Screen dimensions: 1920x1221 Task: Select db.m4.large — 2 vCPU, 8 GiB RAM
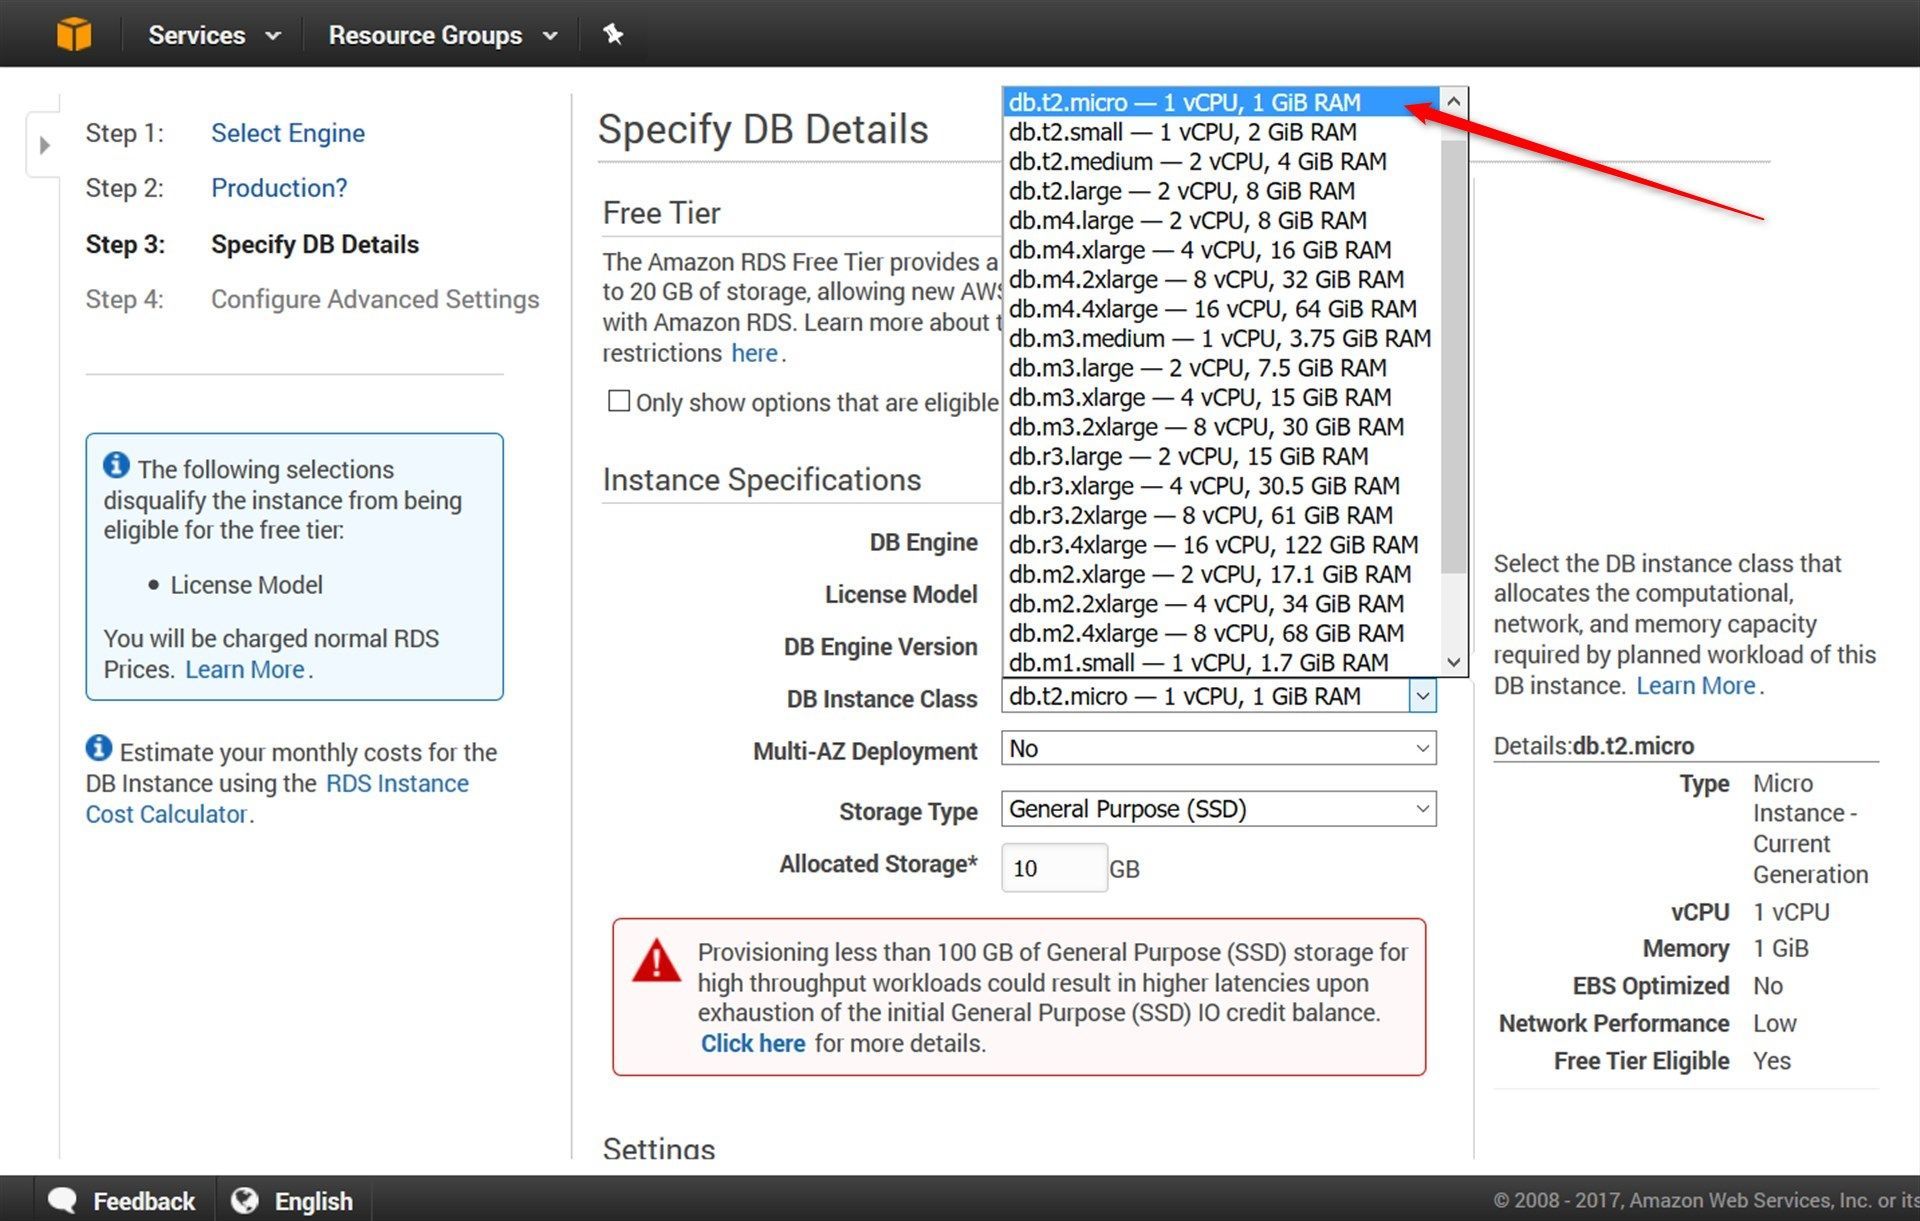(x=1221, y=220)
